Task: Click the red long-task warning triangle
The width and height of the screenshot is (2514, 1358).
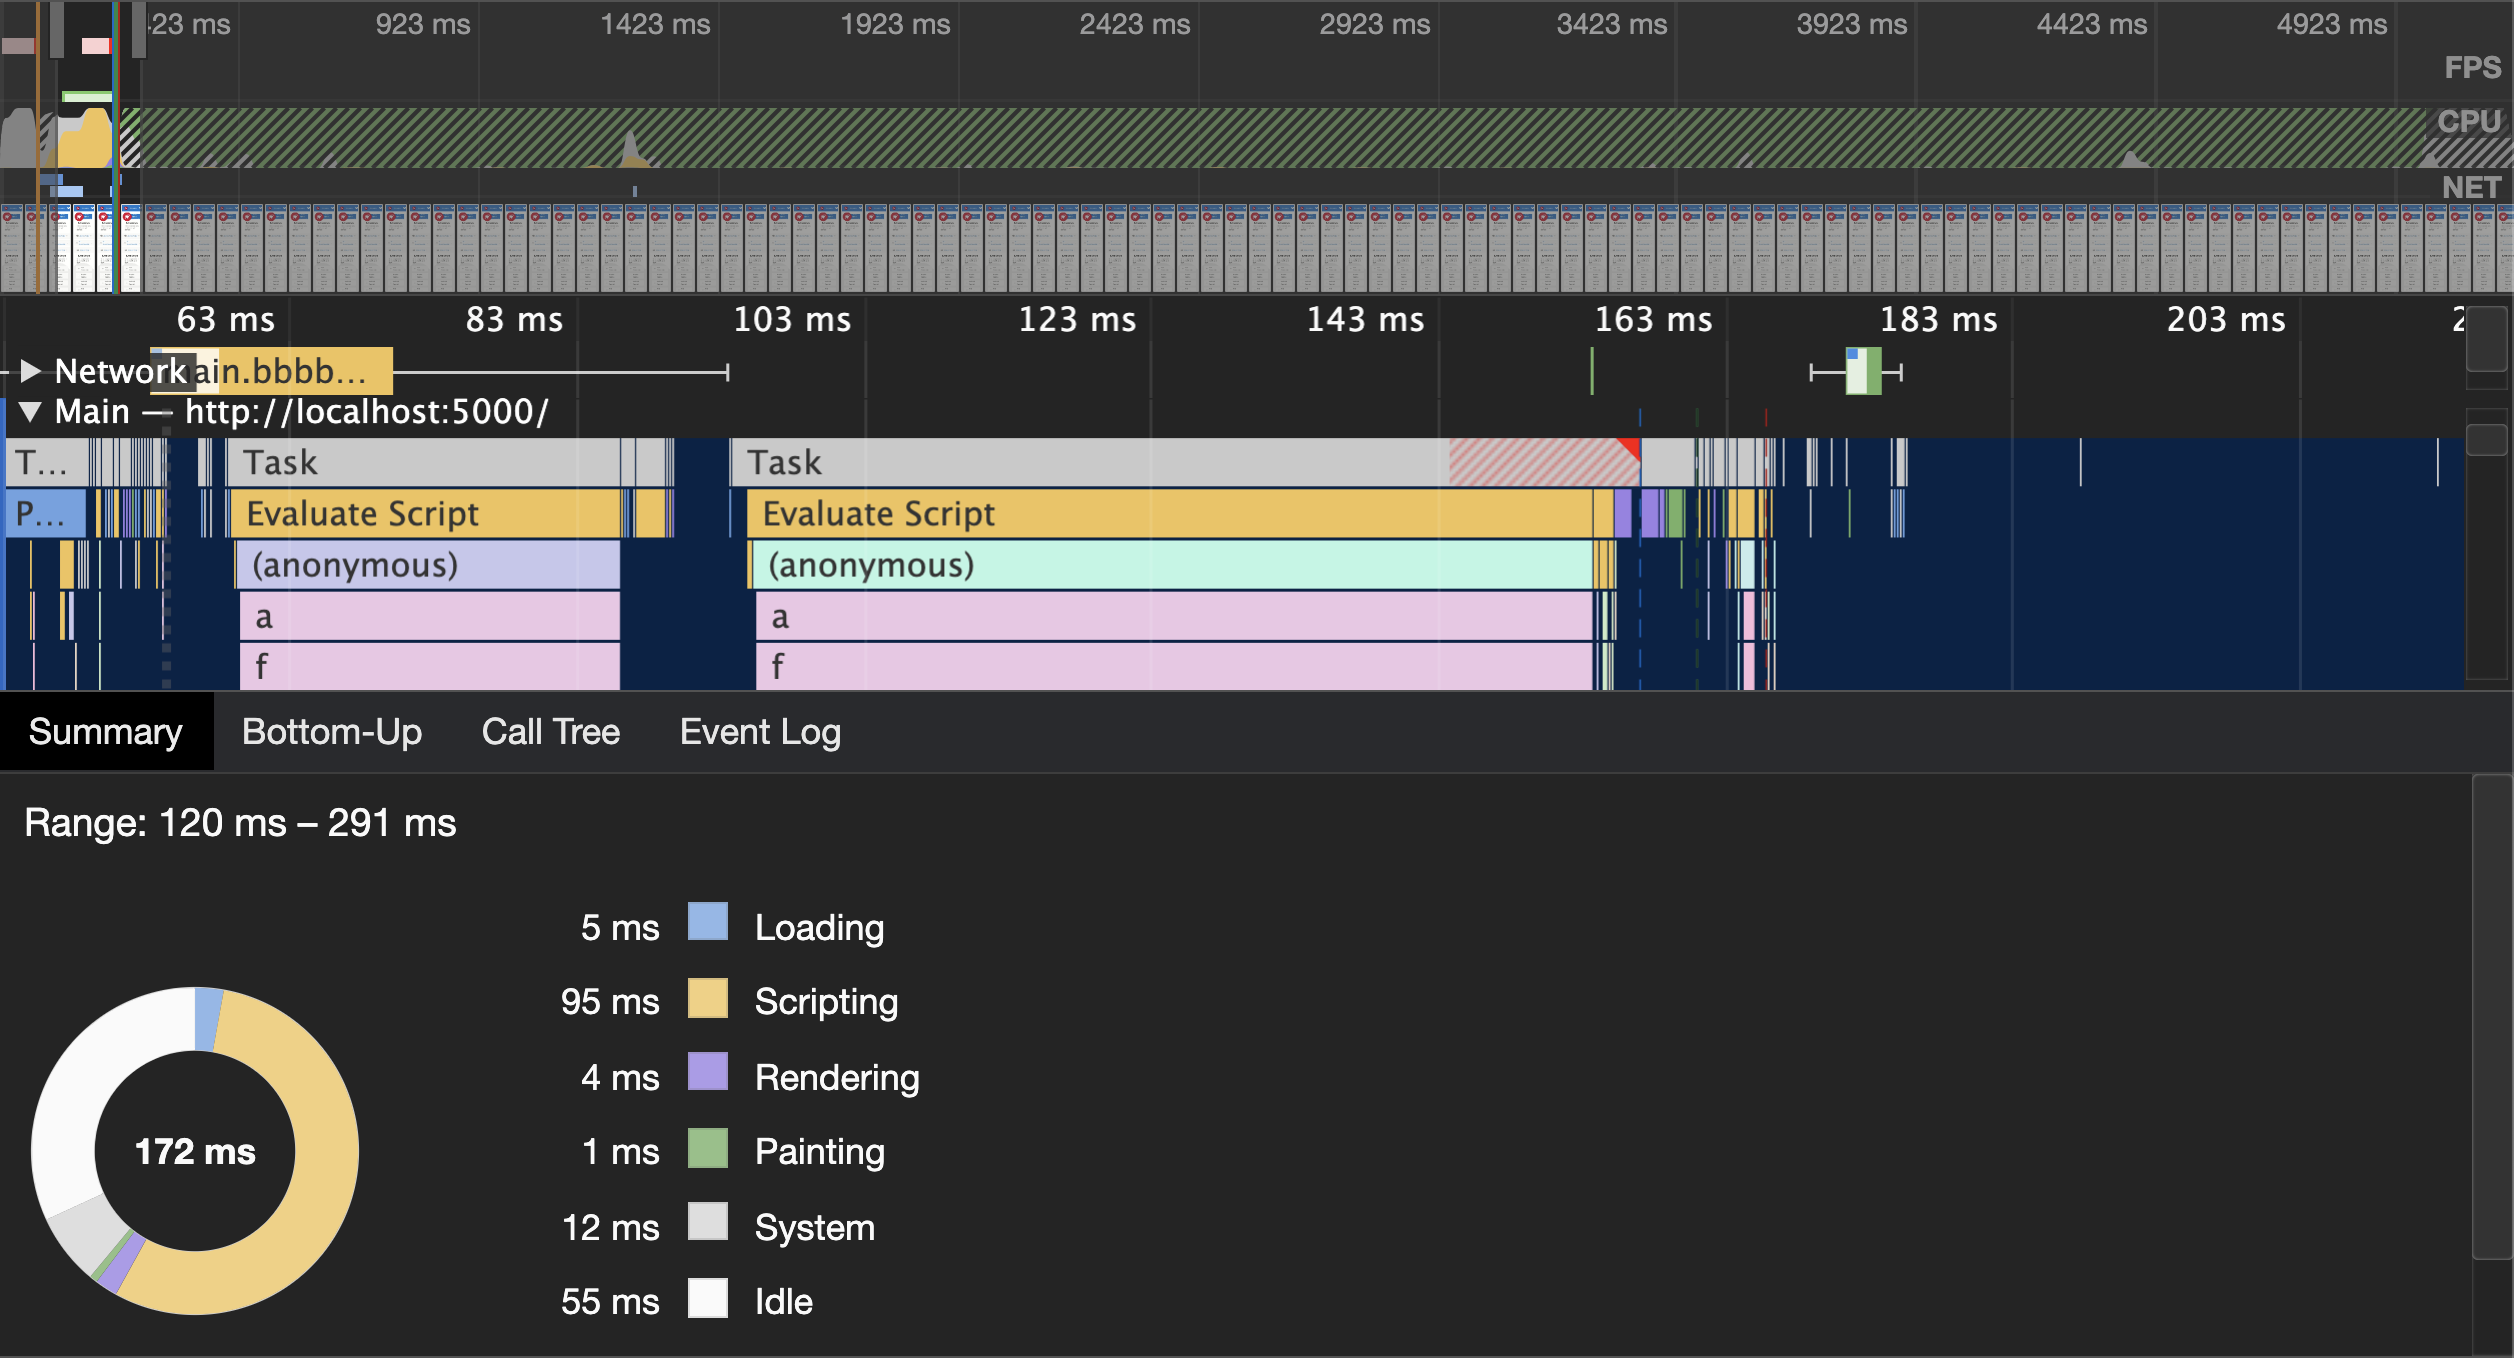Action: click(x=1631, y=447)
